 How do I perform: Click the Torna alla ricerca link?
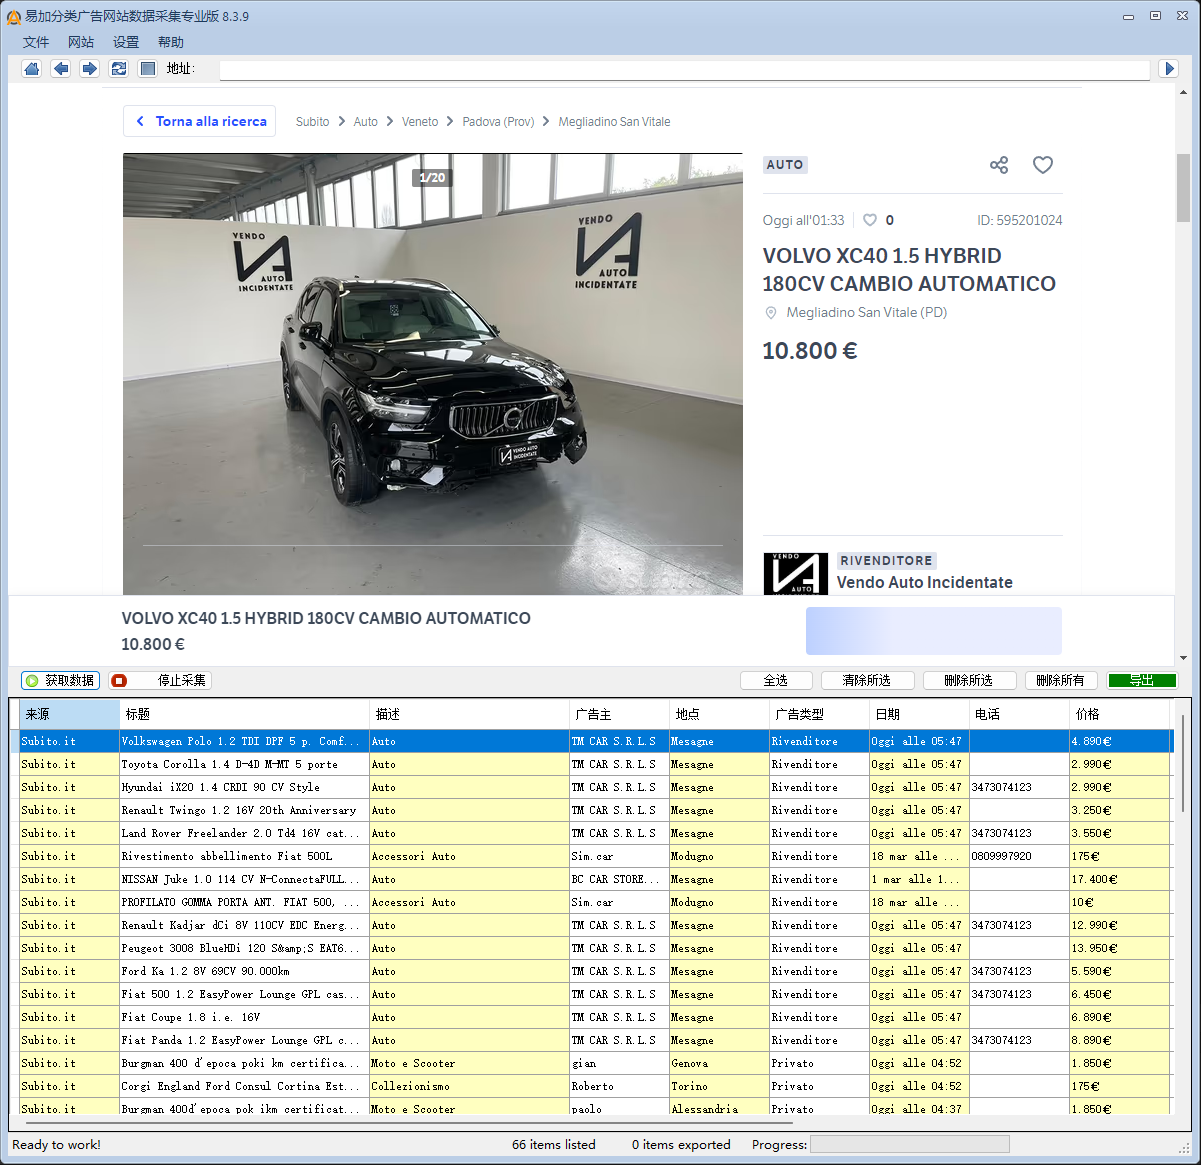(201, 121)
